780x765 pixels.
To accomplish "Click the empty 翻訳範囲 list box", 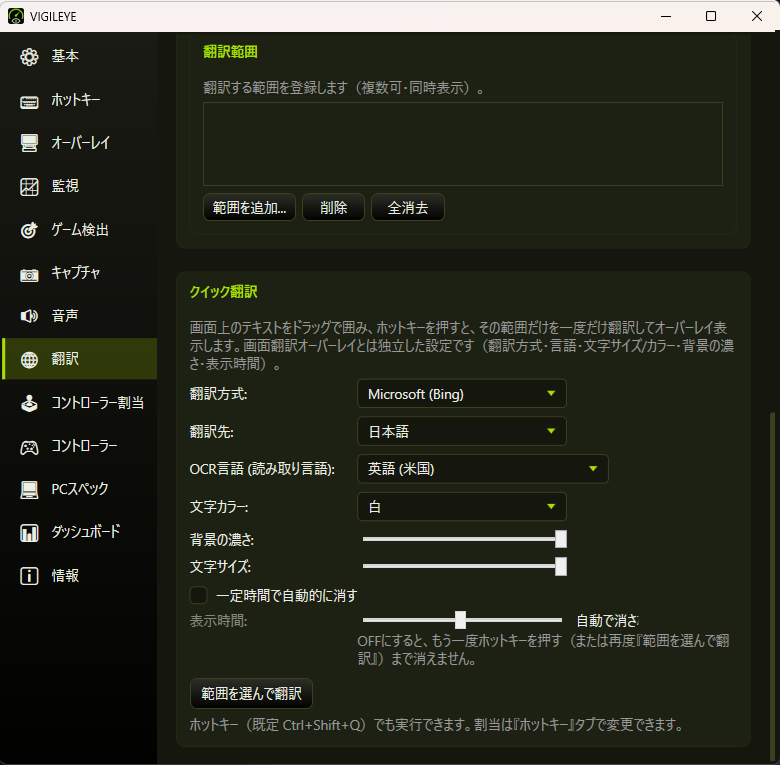I will pyautogui.click(x=463, y=144).
